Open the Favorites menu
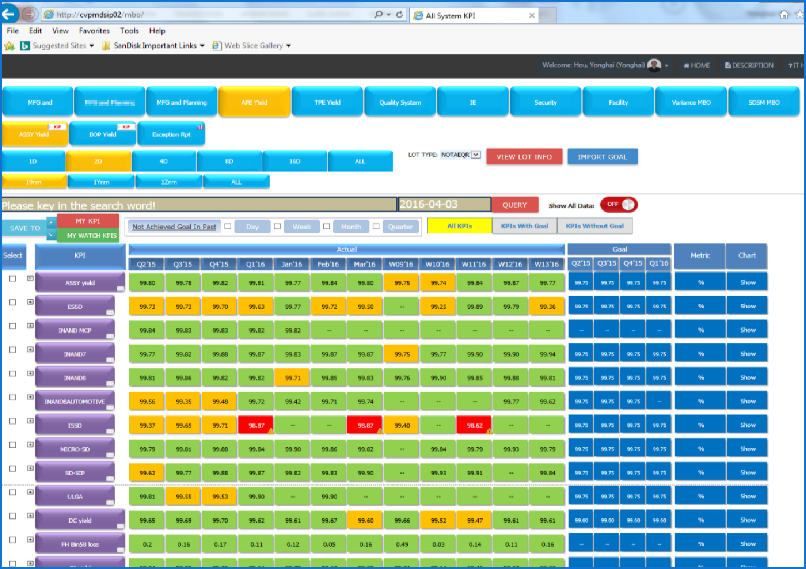 (95, 31)
